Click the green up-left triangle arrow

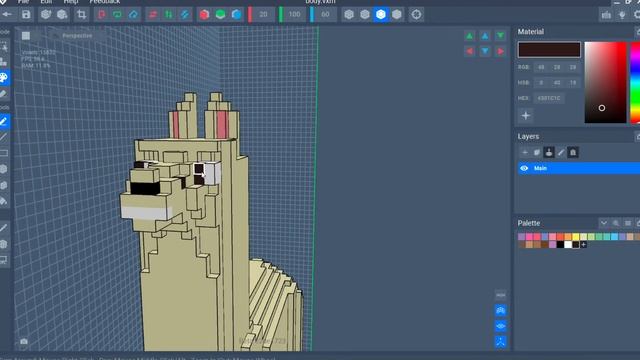pos(470,36)
